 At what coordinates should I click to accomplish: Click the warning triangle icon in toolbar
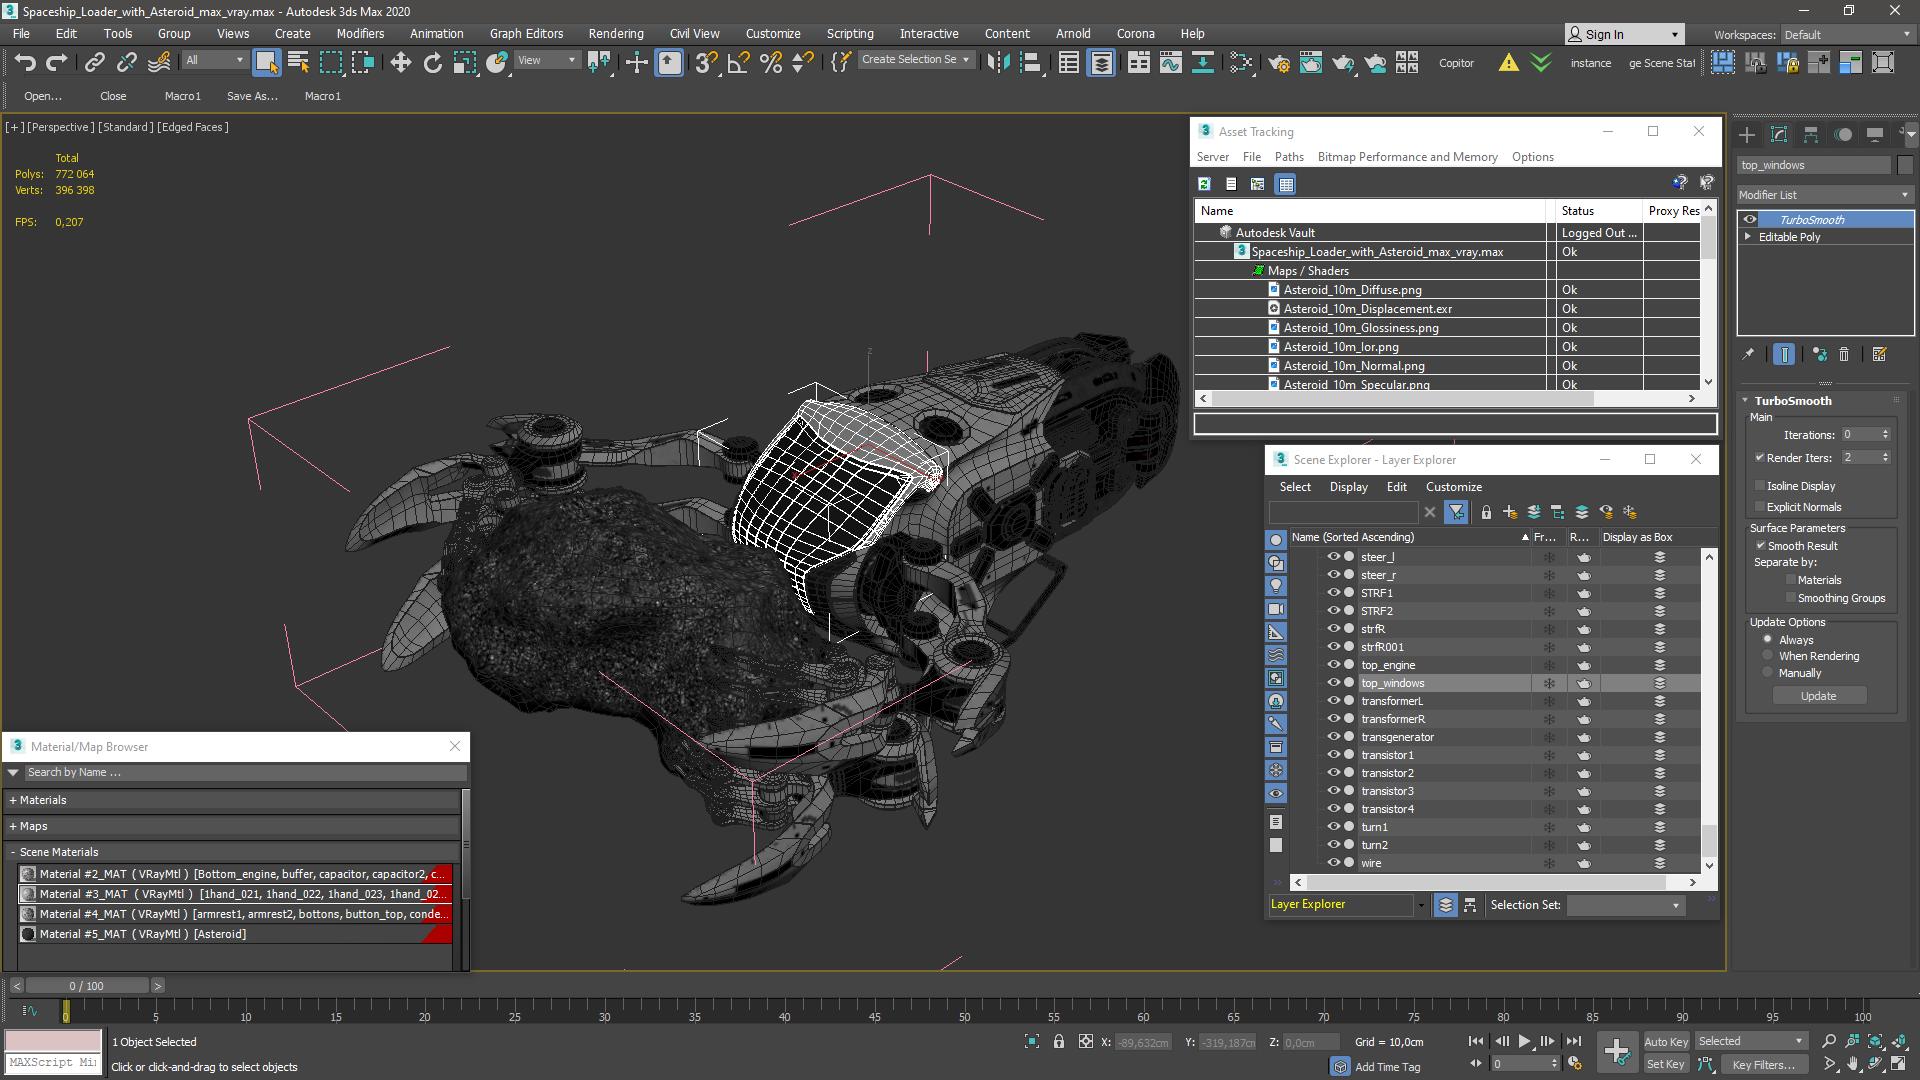click(1508, 62)
